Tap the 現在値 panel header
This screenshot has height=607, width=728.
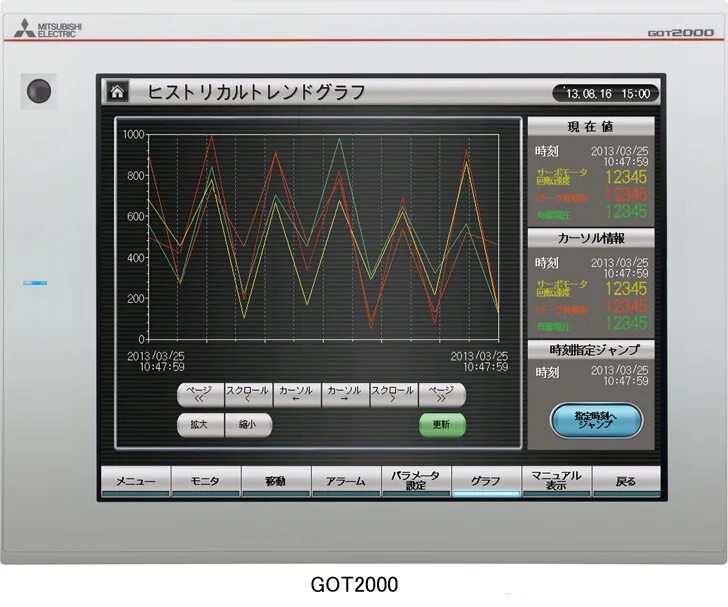[x=591, y=126]
